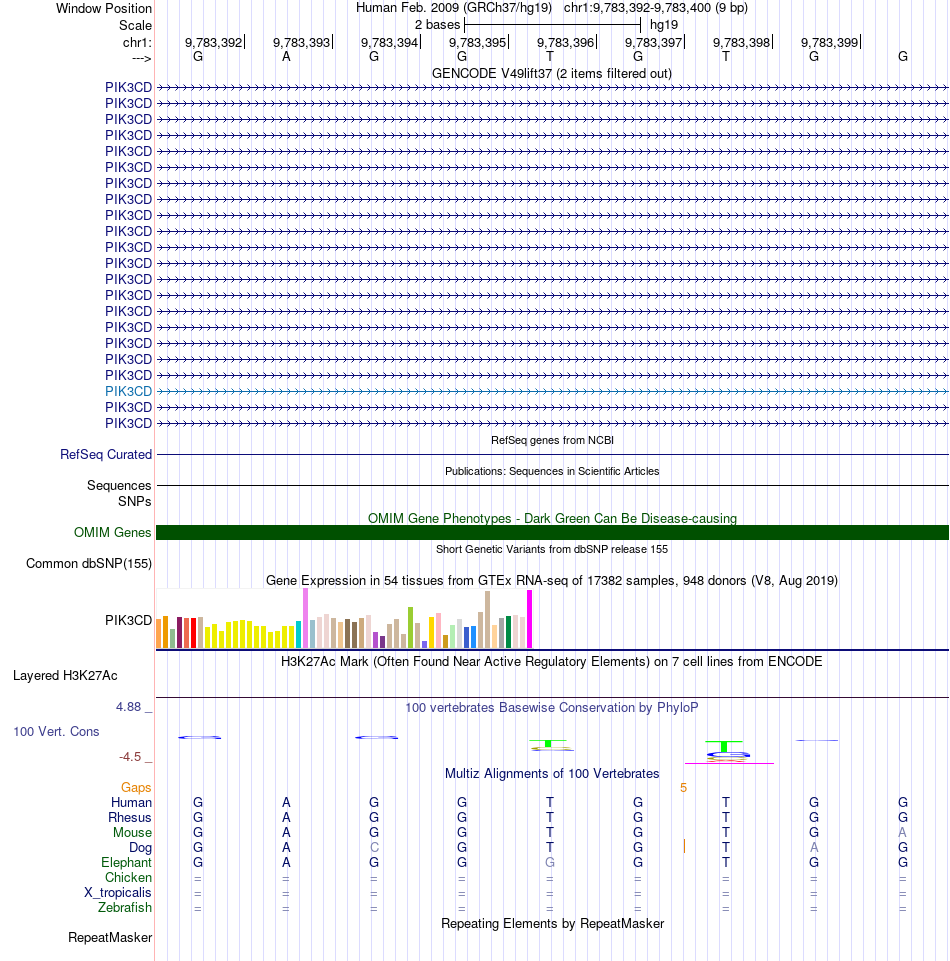Click the dark green OMIM gene bar

point(552,533)
